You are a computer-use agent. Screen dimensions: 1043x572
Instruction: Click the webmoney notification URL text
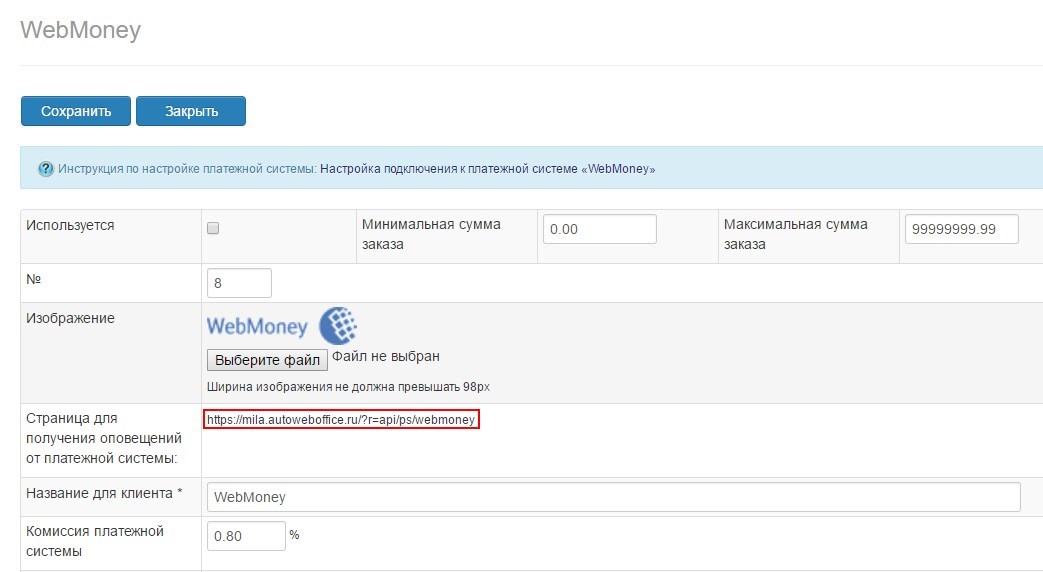341,420
